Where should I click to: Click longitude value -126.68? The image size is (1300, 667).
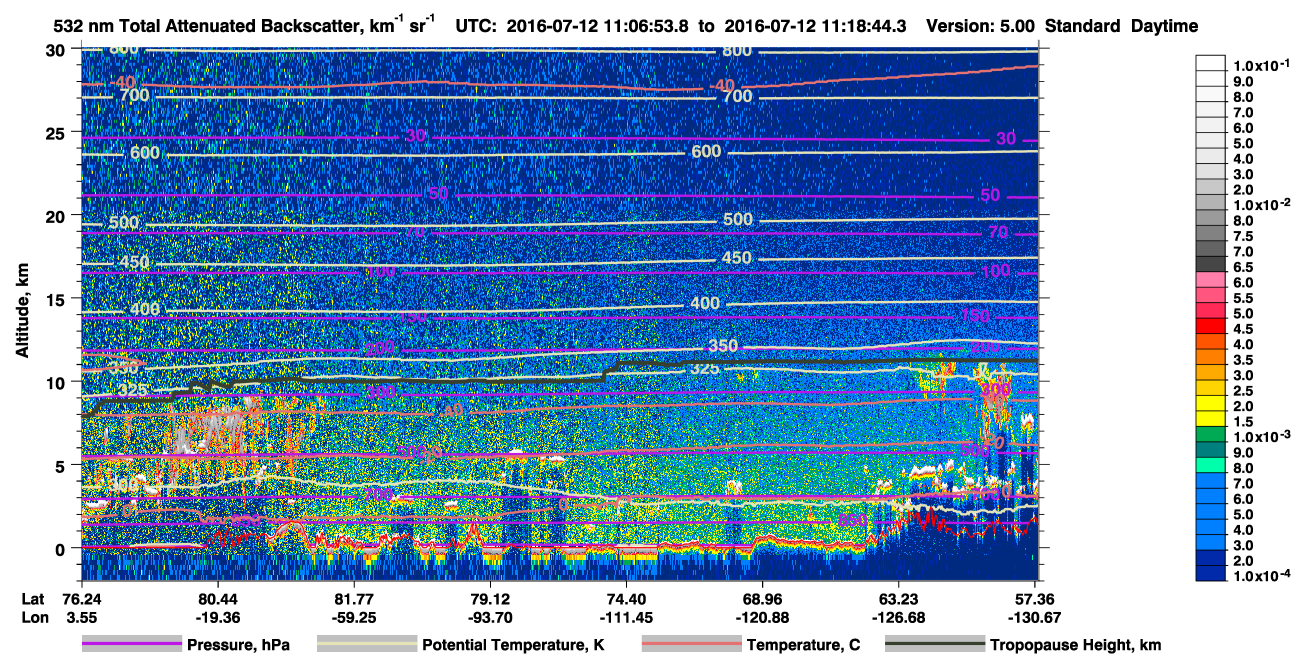[899, 617]
